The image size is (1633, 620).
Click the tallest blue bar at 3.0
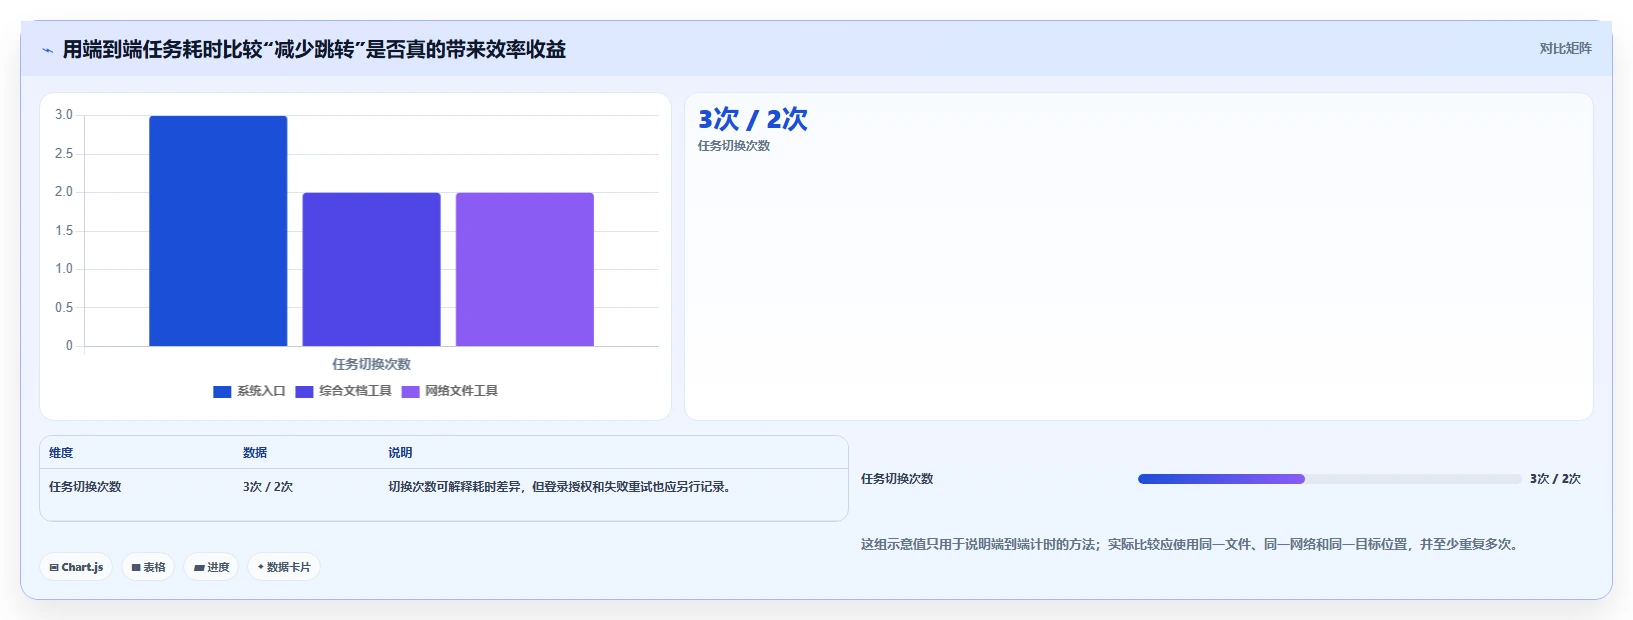coord(218,231)
